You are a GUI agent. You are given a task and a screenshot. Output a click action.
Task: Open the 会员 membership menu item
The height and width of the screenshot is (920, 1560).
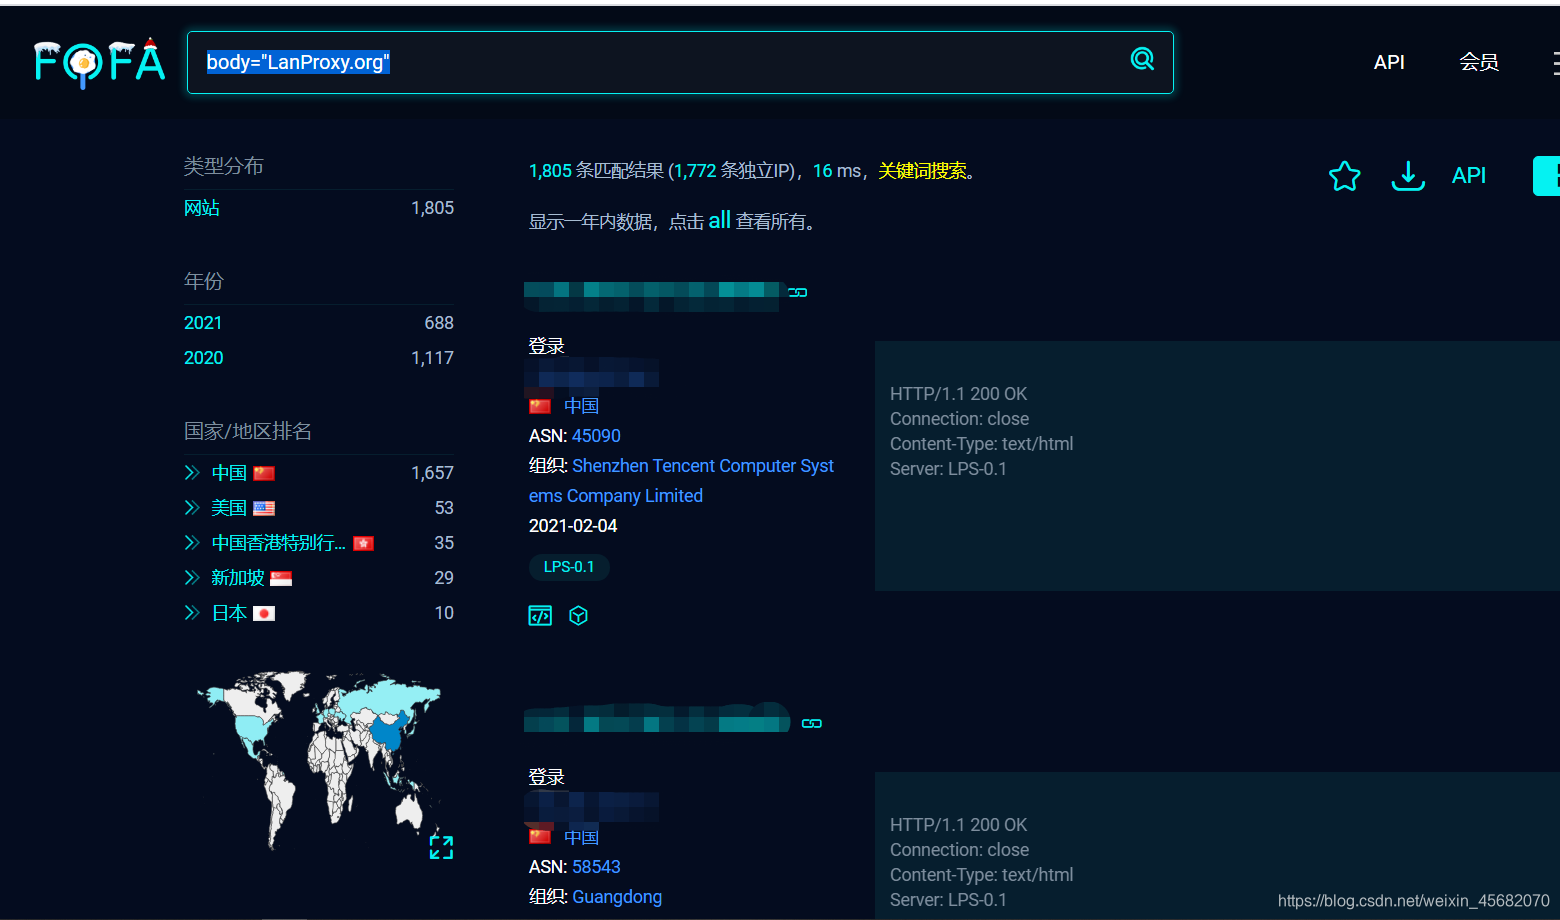(x=1479, y=62)
